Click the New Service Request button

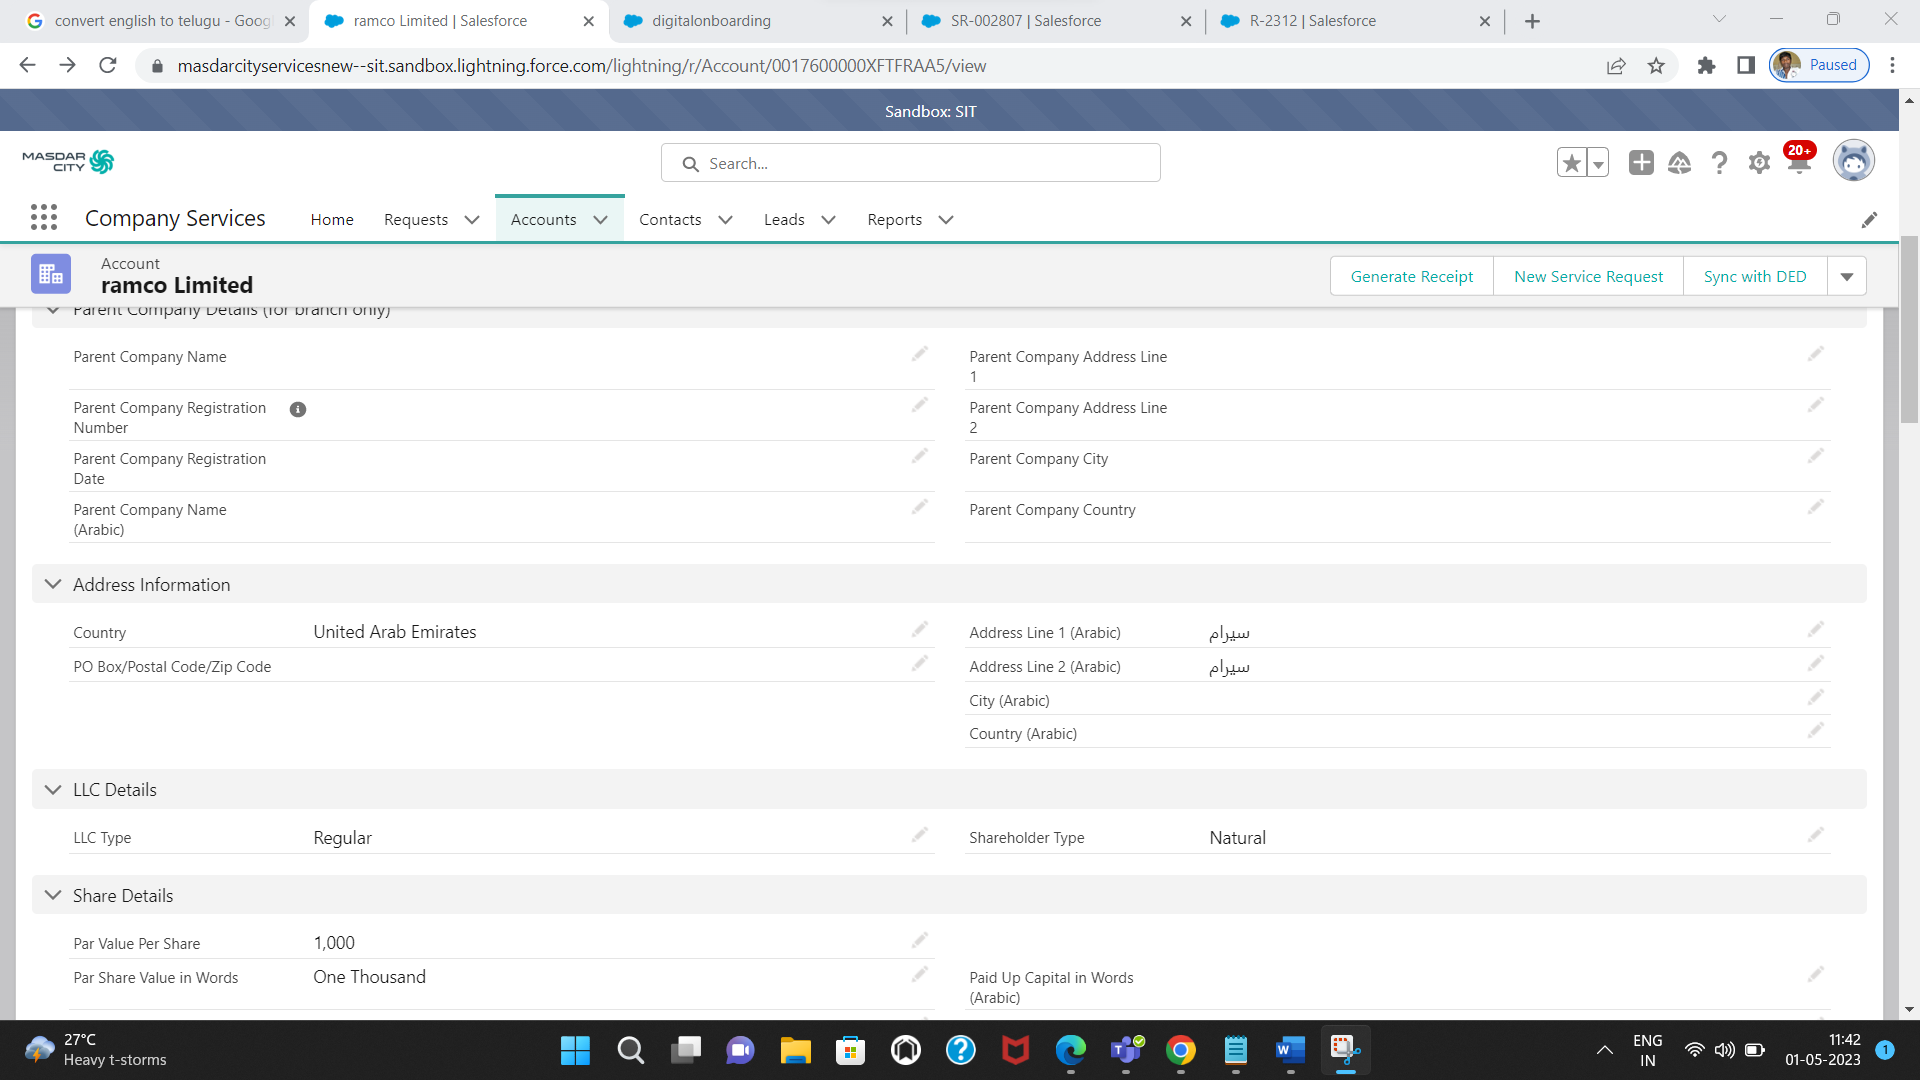[1587, 277]
